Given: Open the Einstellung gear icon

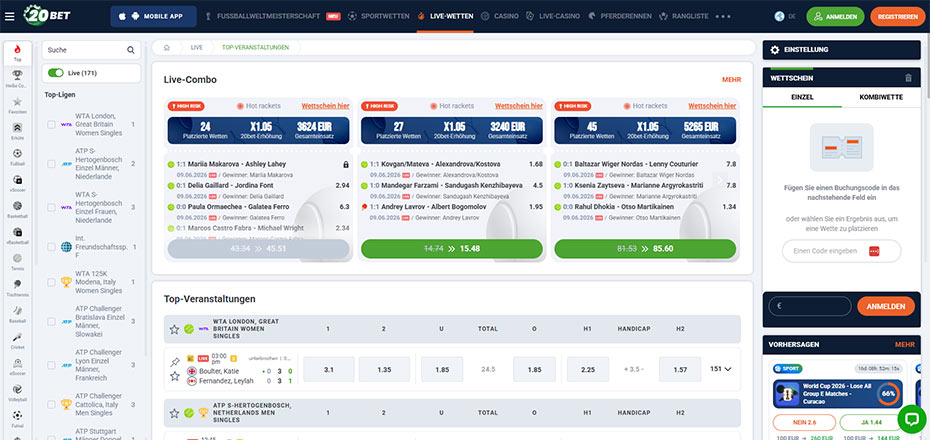Looking at the screenshot, I should [x=775, y=50].
